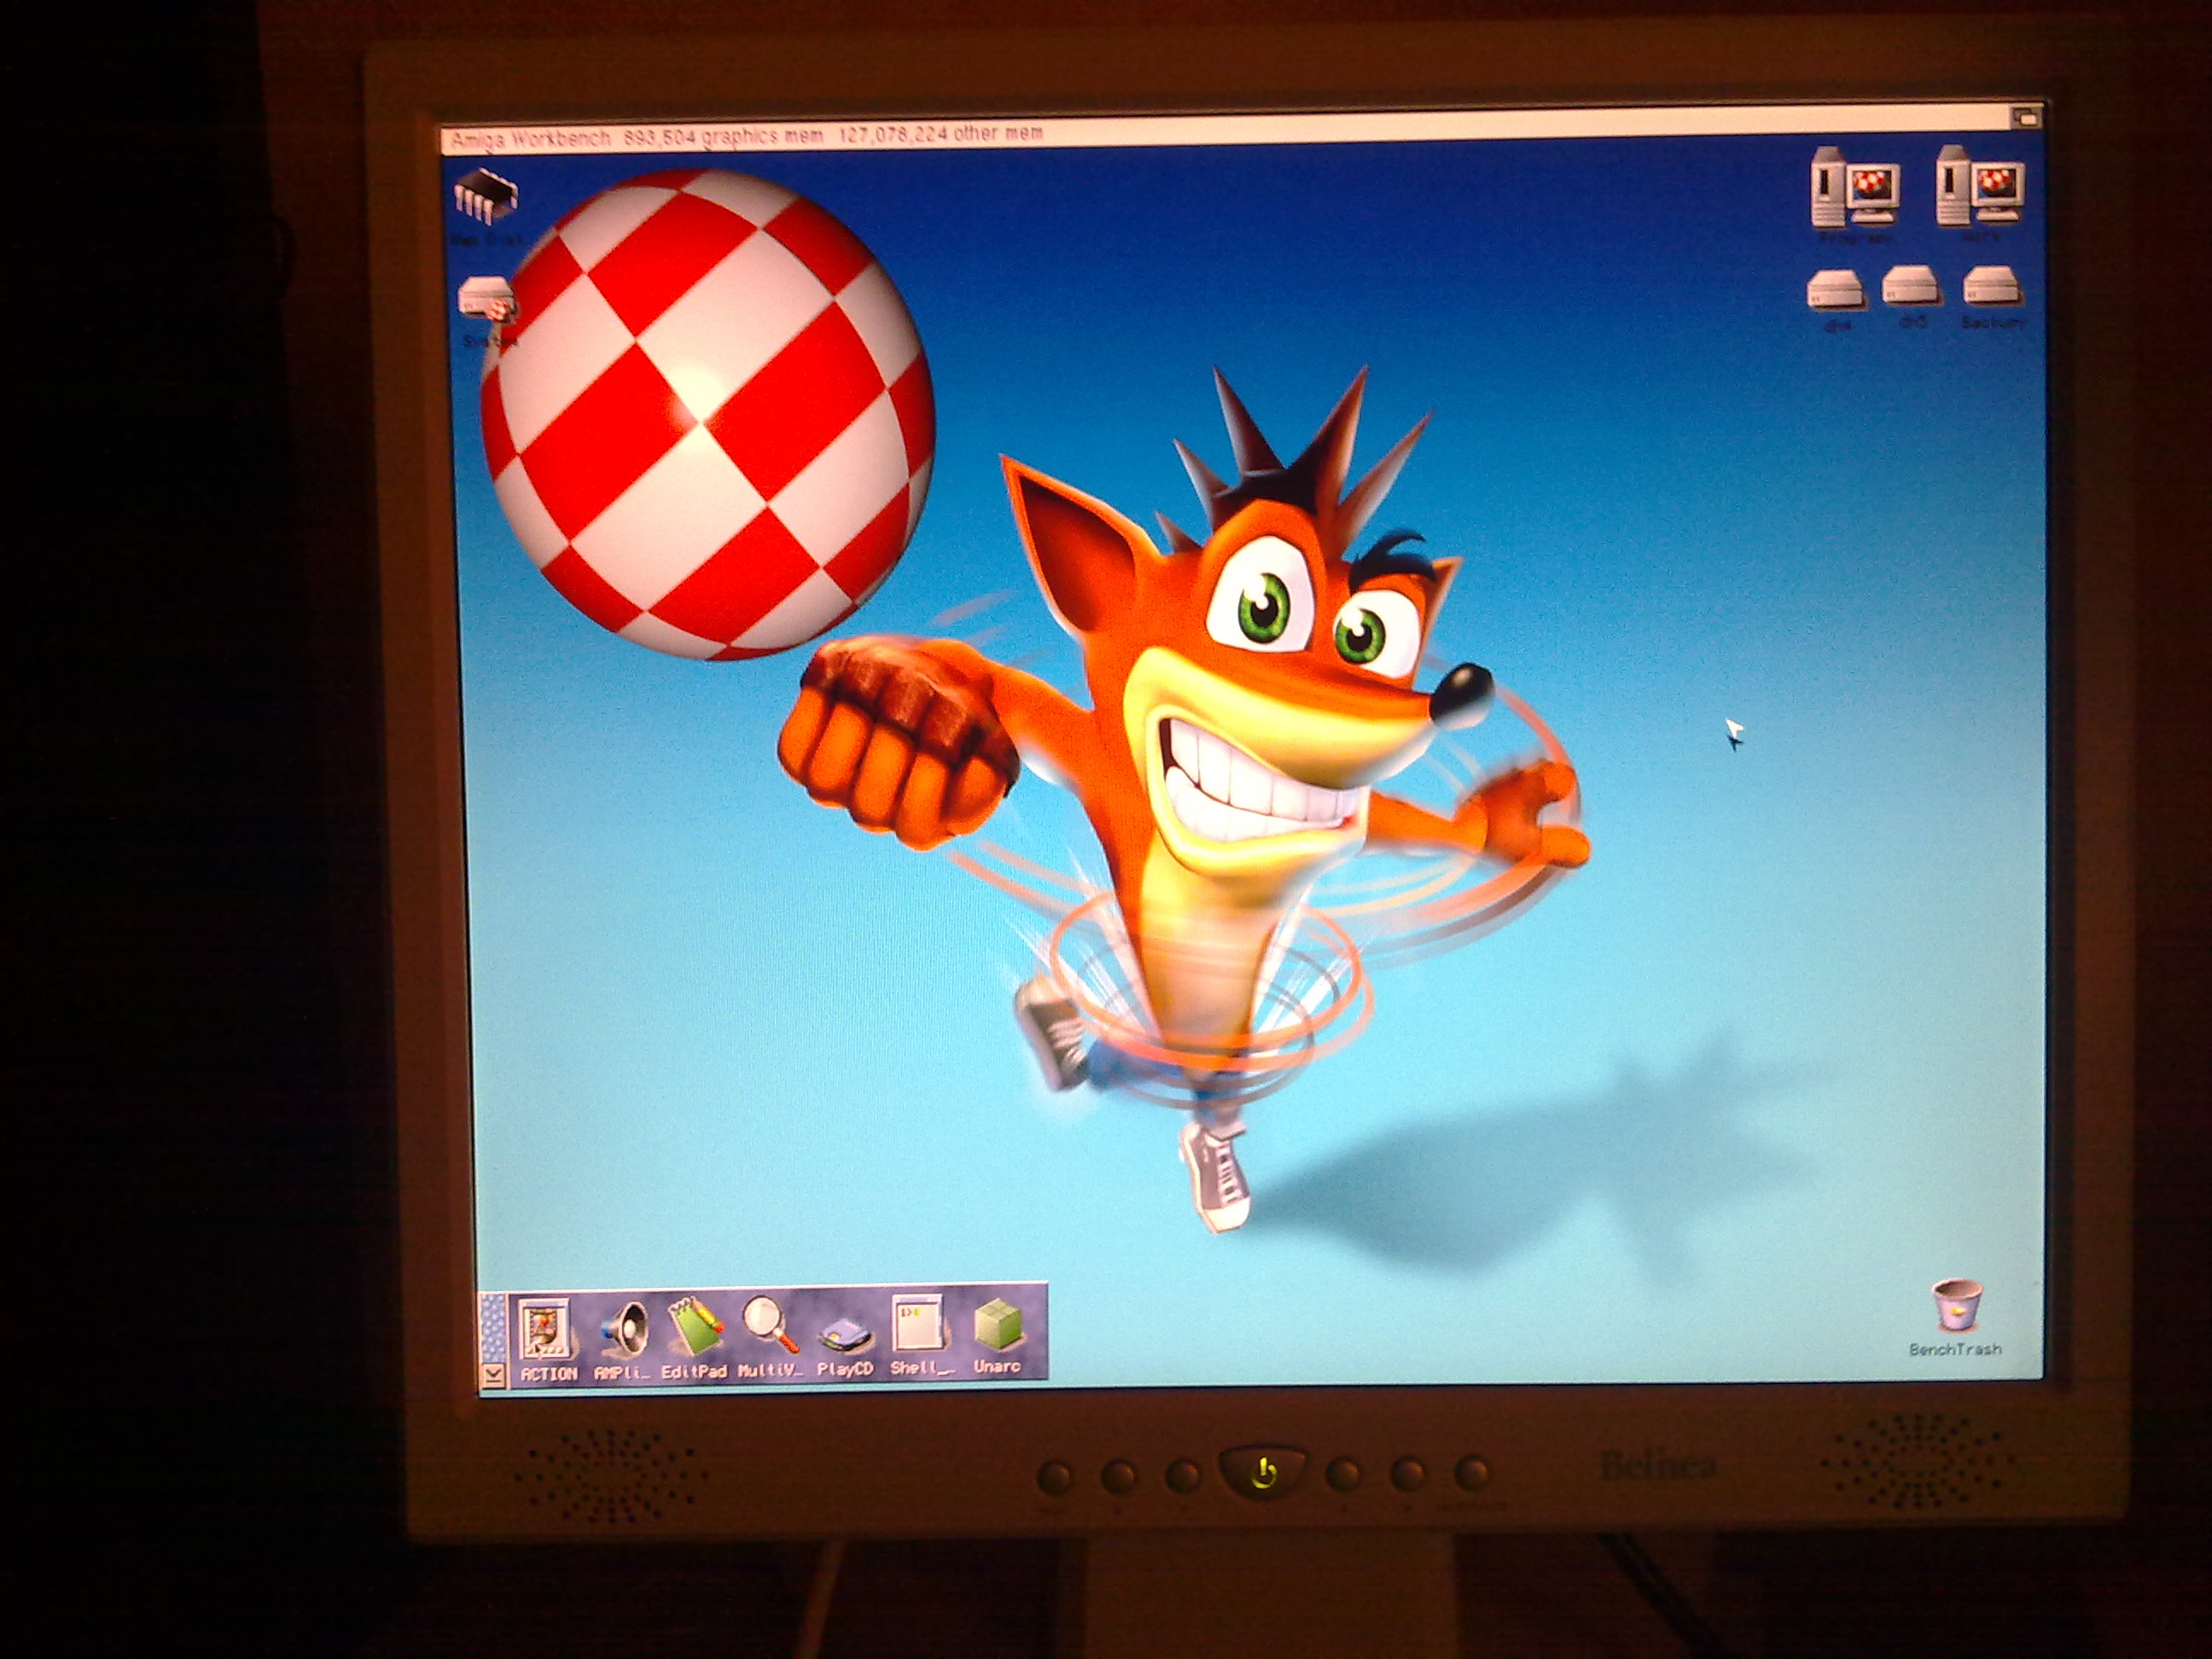
Task: Click the screen depth gadget in title bar
Action: pyautogui.click(x=2026, y=116)
